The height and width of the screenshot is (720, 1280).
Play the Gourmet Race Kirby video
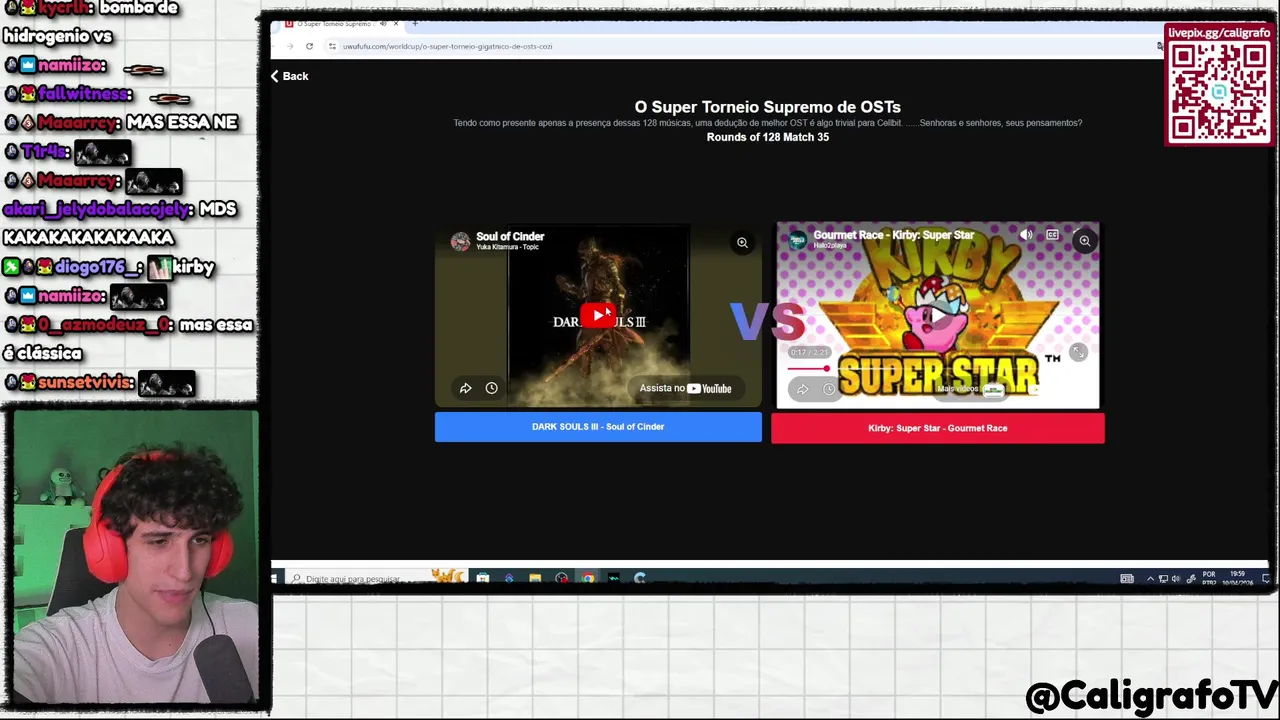[x=938, y=315]
